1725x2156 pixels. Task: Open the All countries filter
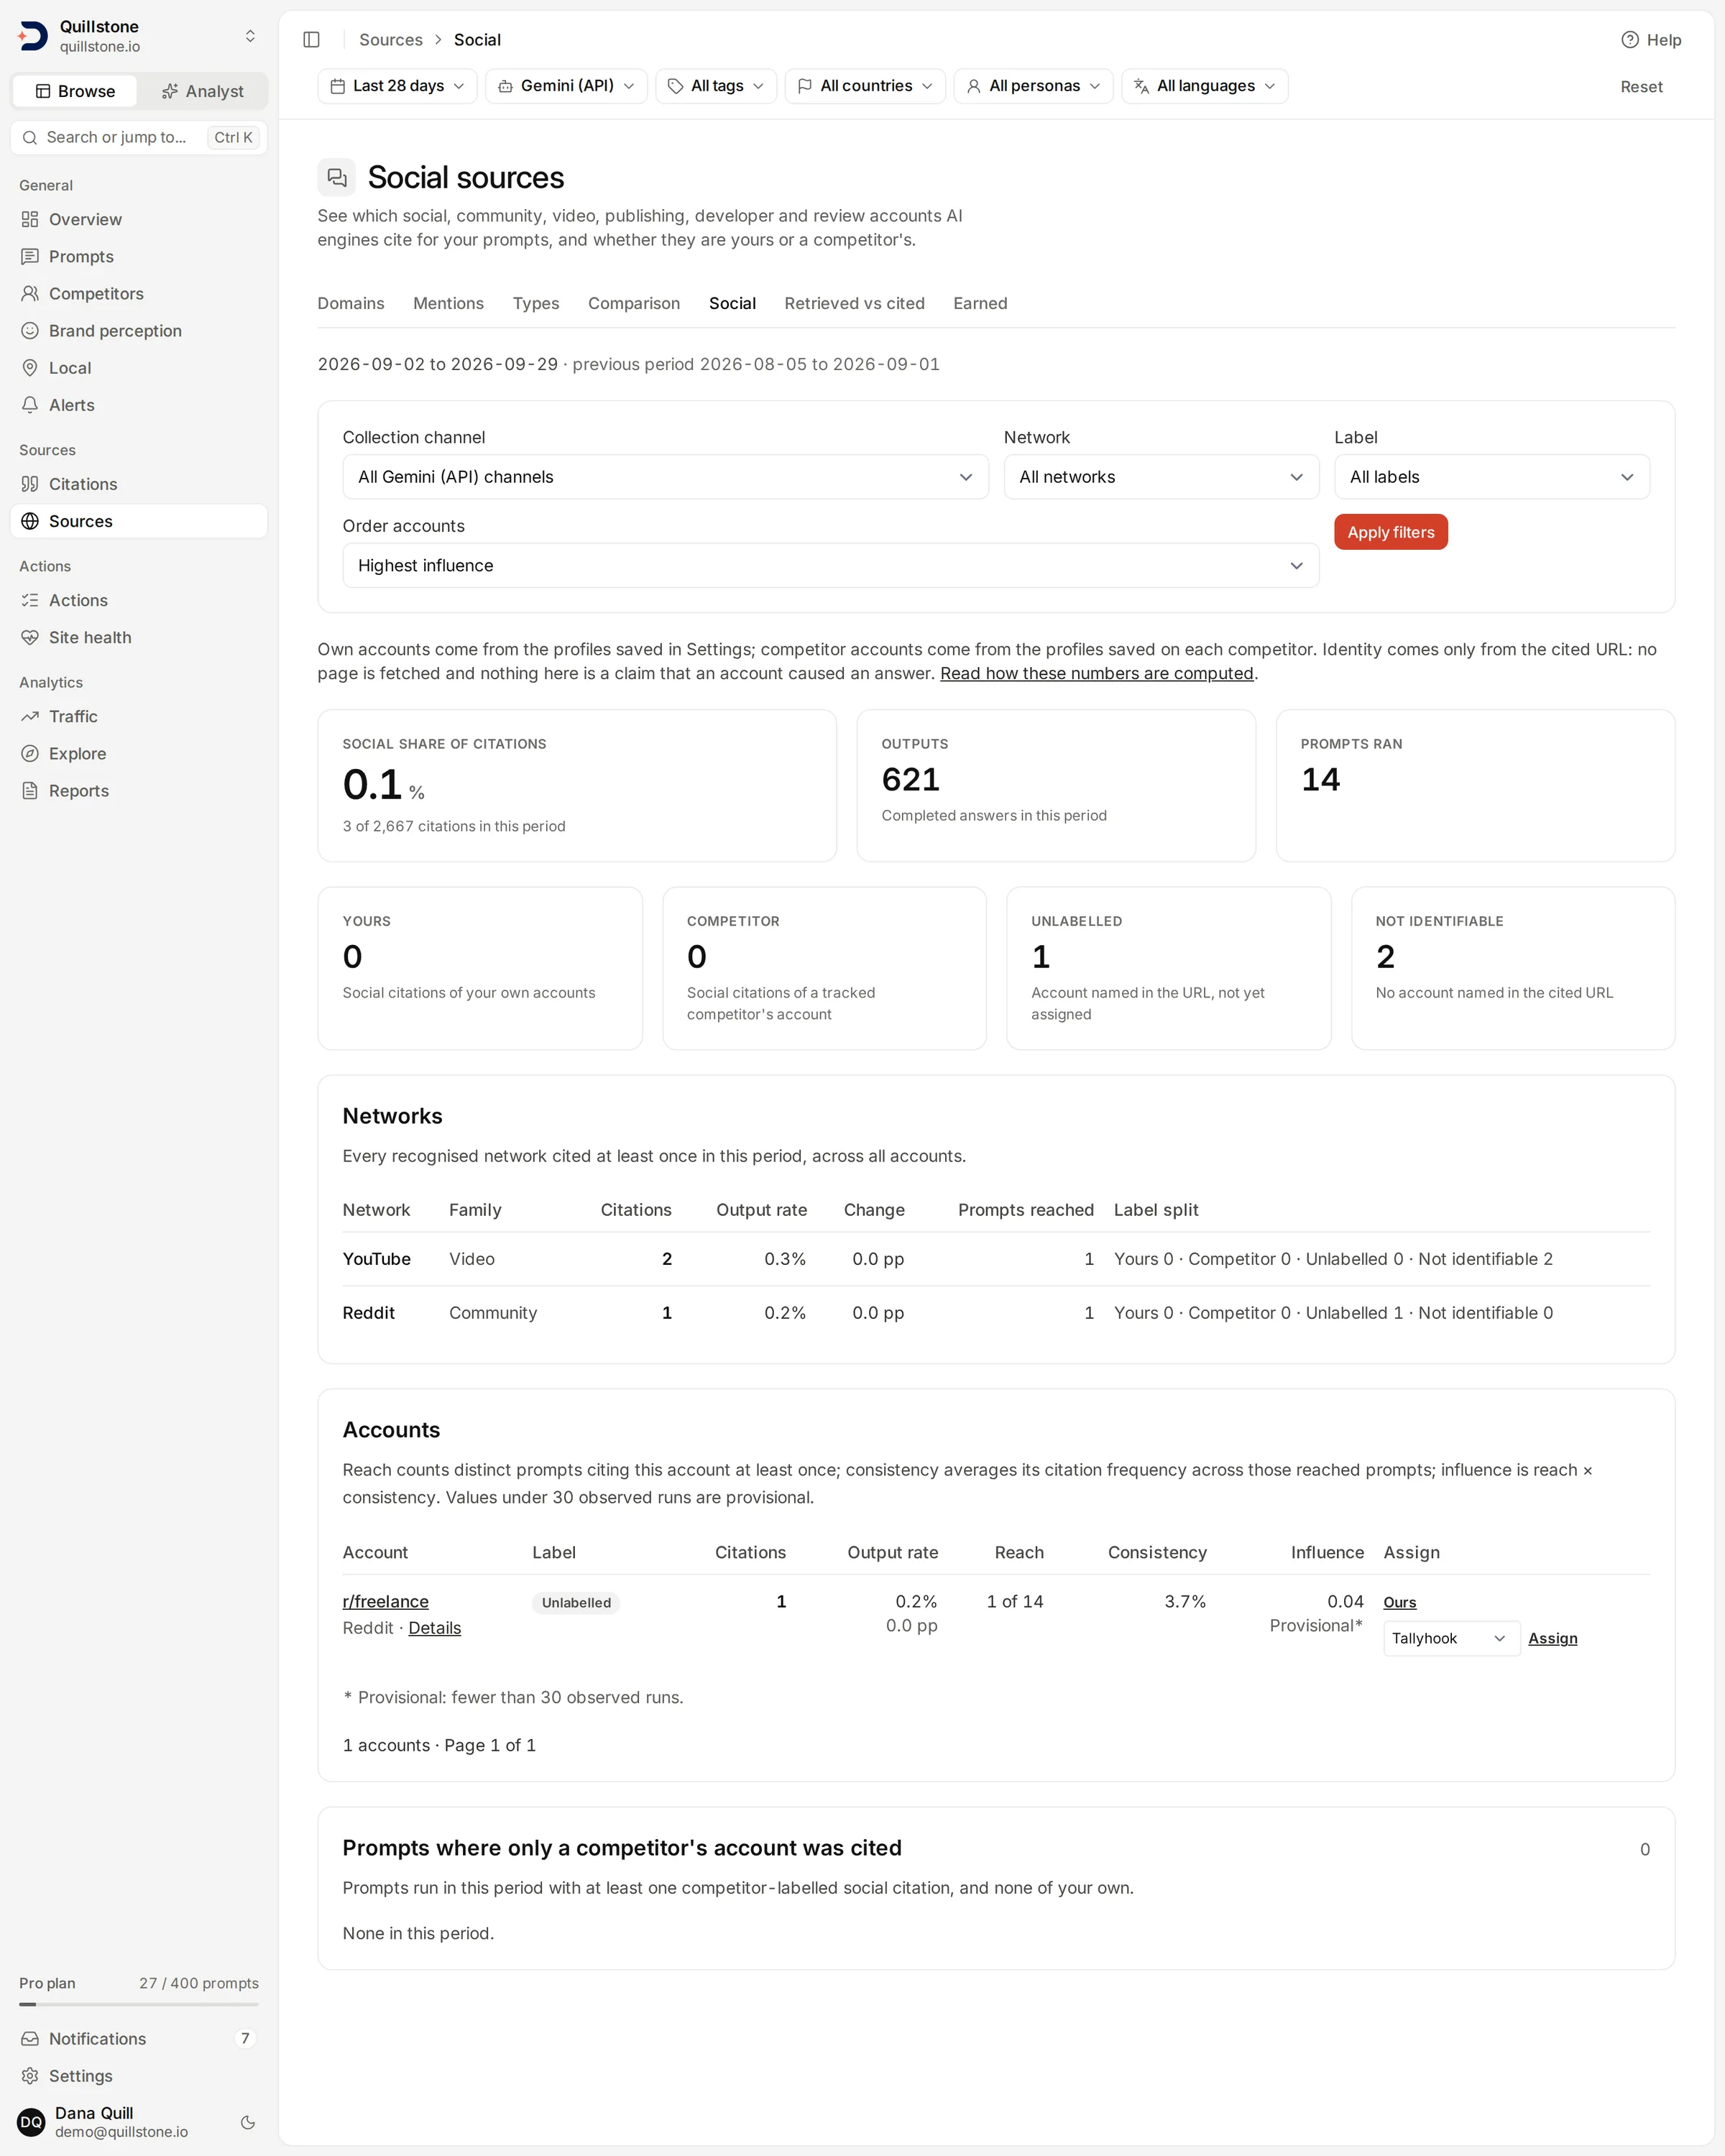click(x=865, y=86)
